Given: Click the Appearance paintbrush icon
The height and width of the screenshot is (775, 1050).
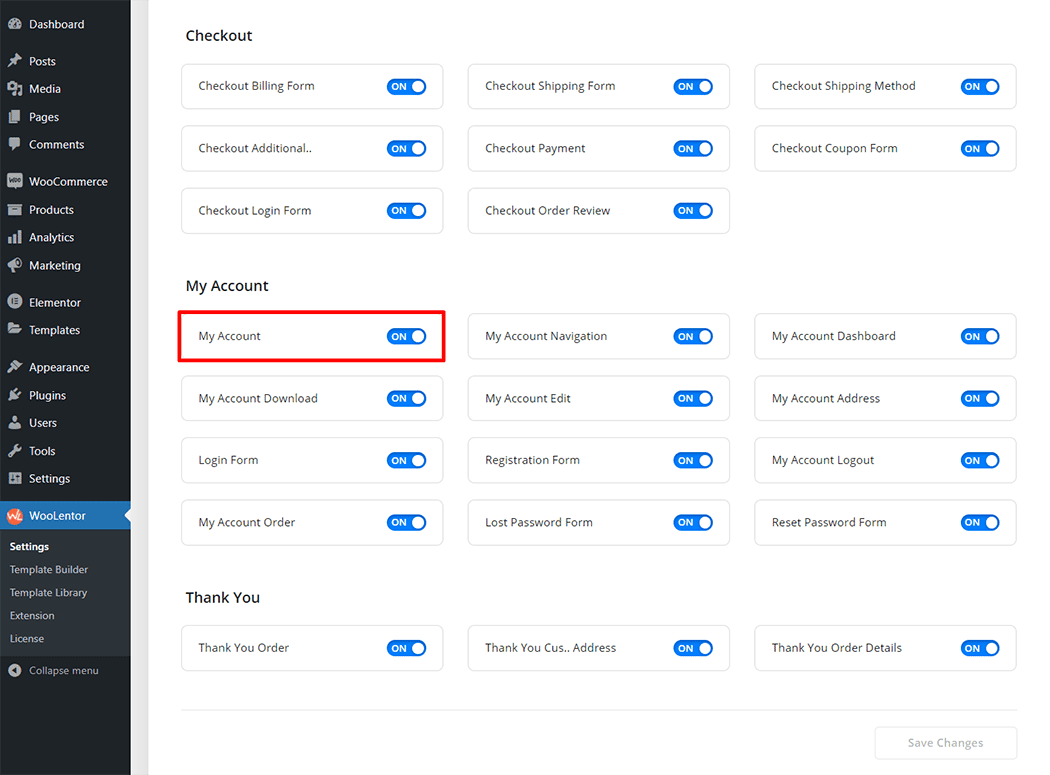Looking at the screenshot, I should pyautogui.click(x=15, y=367).
